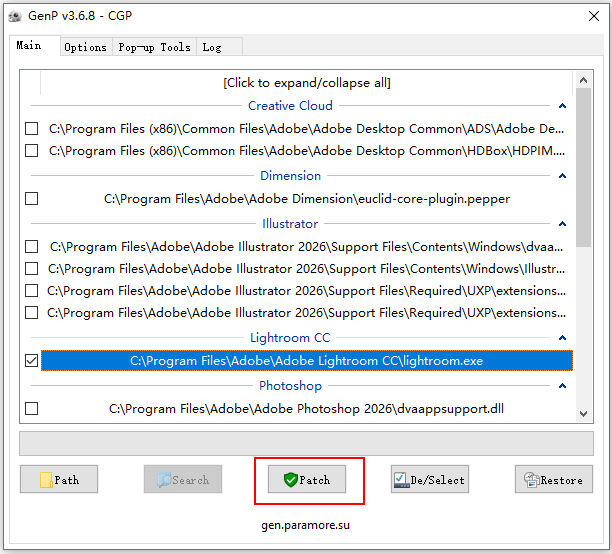This screenshot has height=554, width=612.
Task: Open the Pop-up Tools tab
Action: tap(155, 47)
